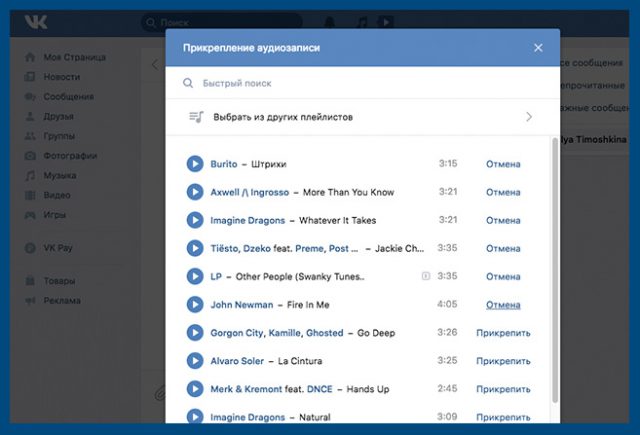The height and width of the screenshot is (435, 640).
Task: Click the back arrow behind dialog
Action: pos(155,64)
